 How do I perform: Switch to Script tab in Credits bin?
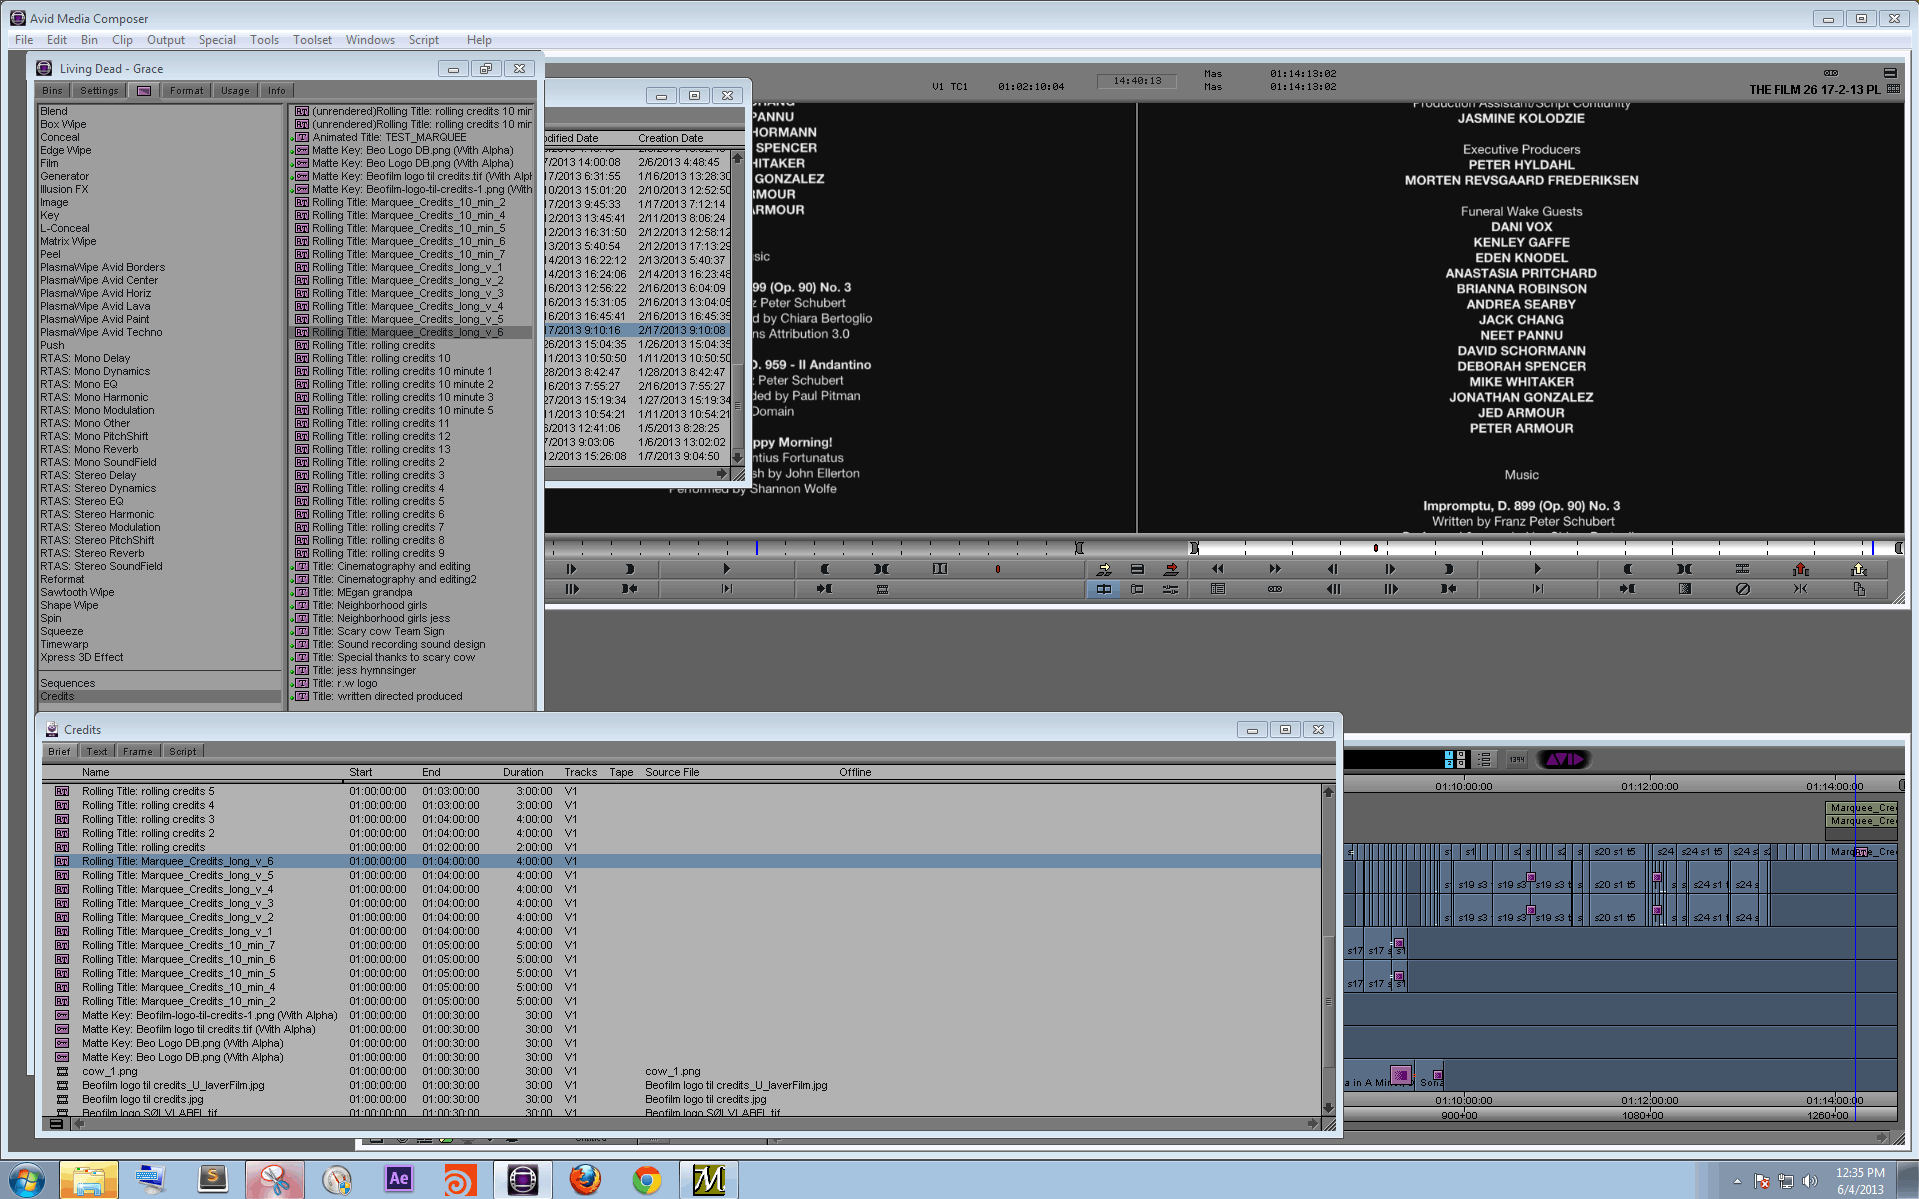click(x=182, y=752)
